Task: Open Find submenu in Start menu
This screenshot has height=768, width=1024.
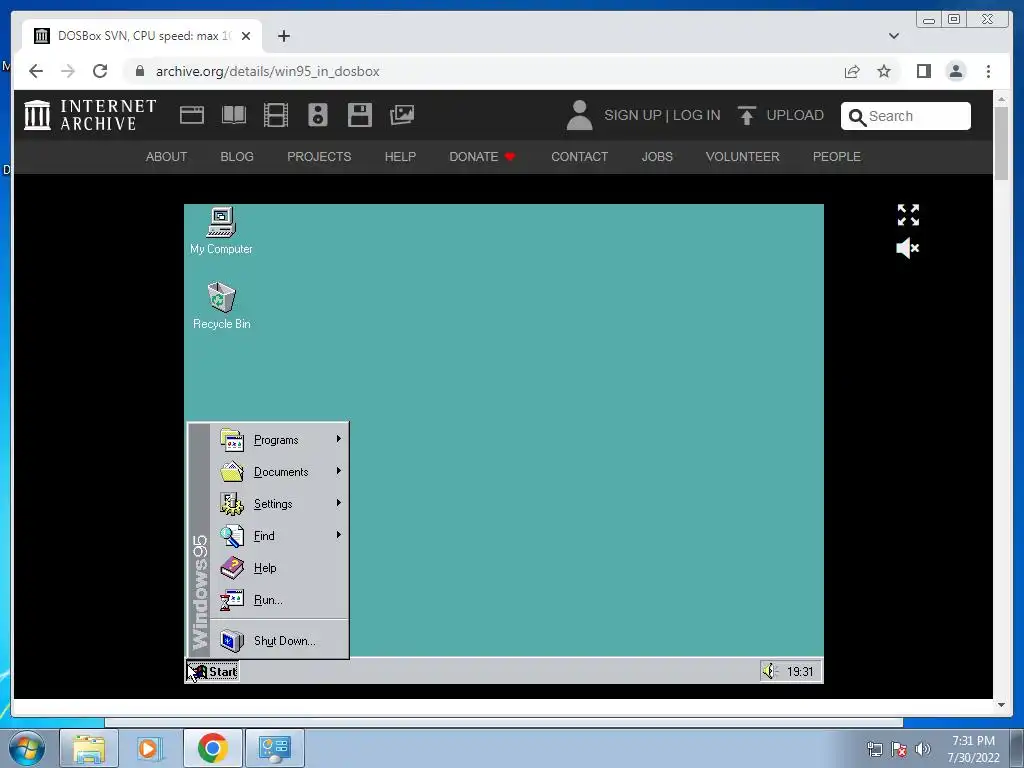Action: [x=281, y=536]
